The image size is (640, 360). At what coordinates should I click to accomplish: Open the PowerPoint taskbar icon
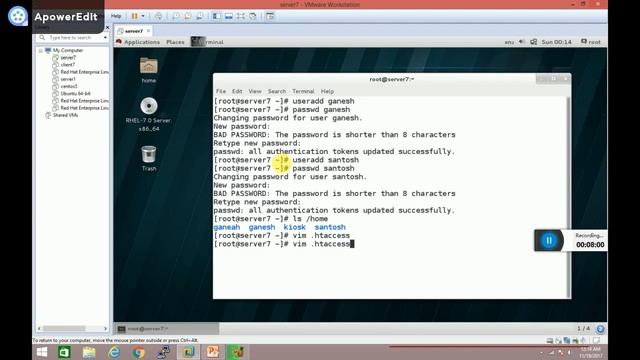(x=213, y=352)
